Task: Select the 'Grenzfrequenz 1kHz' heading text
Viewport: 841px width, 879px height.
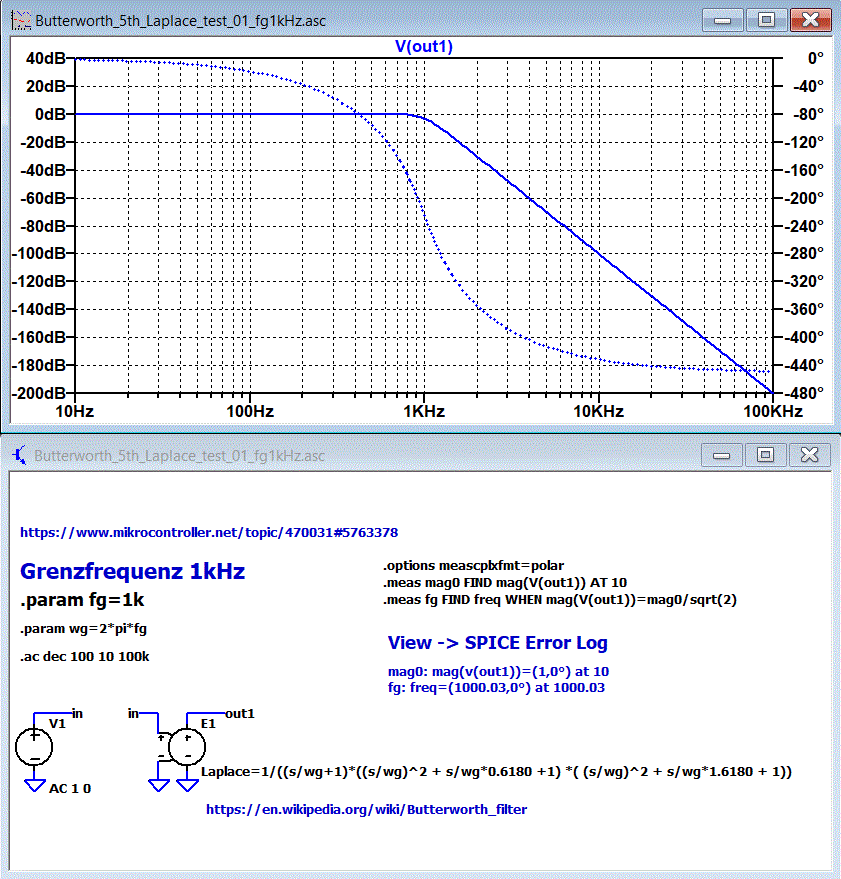Action: 133,571
